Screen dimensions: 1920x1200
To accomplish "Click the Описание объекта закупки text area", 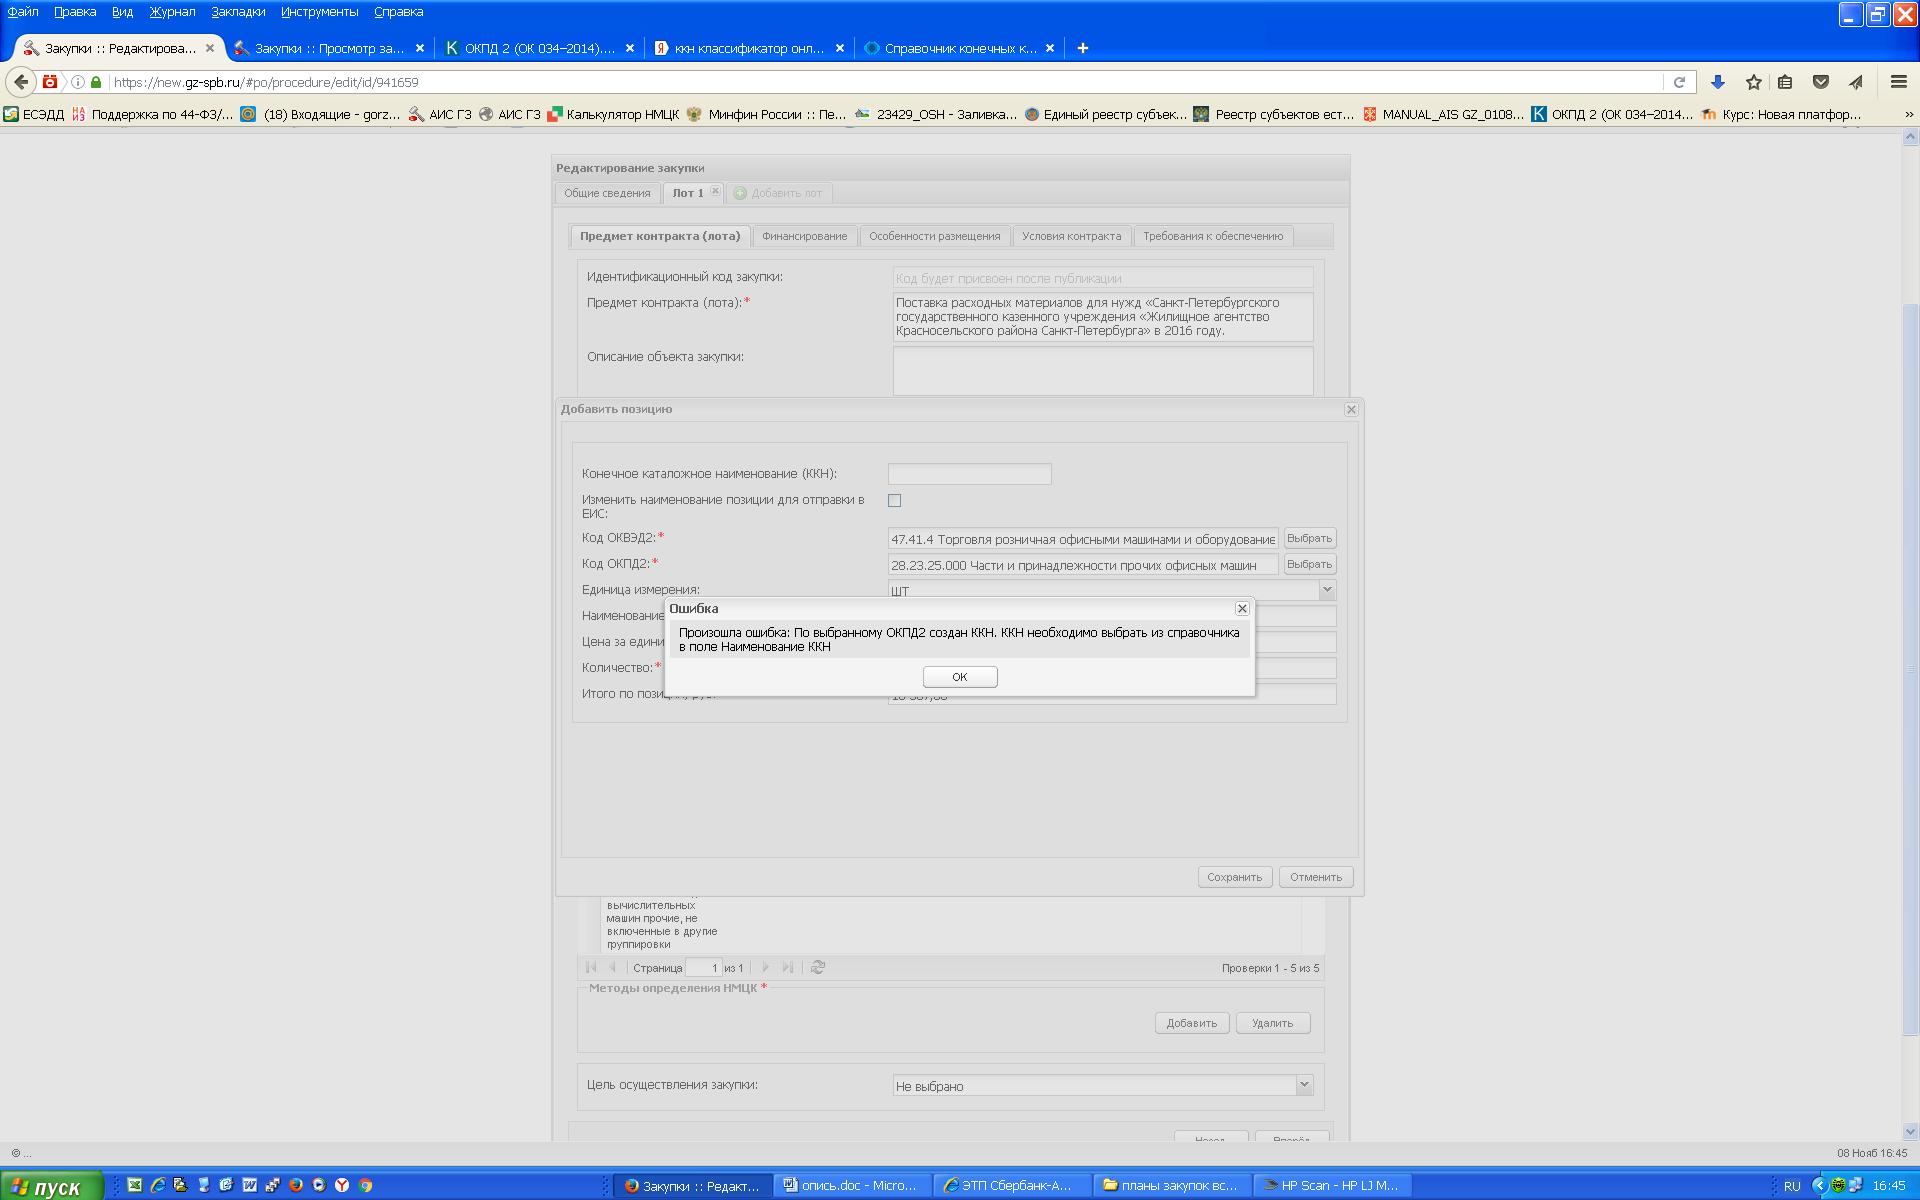I will (1102, 370).
